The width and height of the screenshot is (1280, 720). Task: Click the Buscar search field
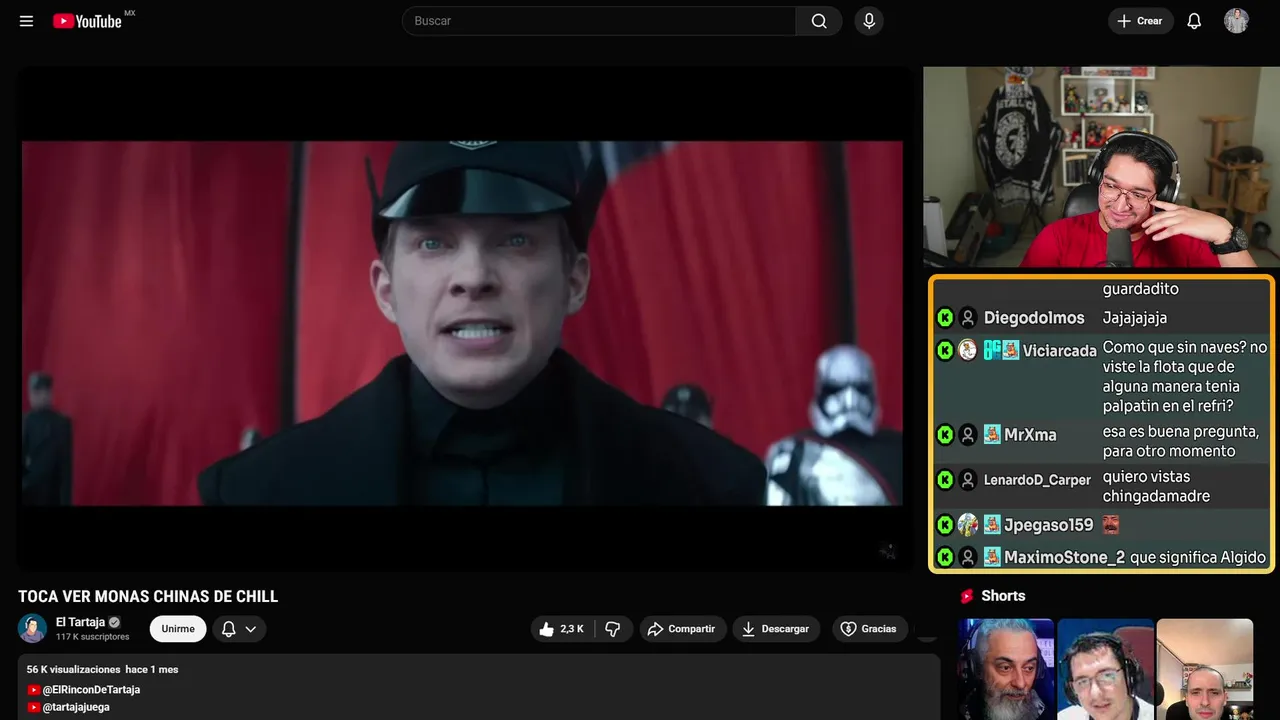599,21
